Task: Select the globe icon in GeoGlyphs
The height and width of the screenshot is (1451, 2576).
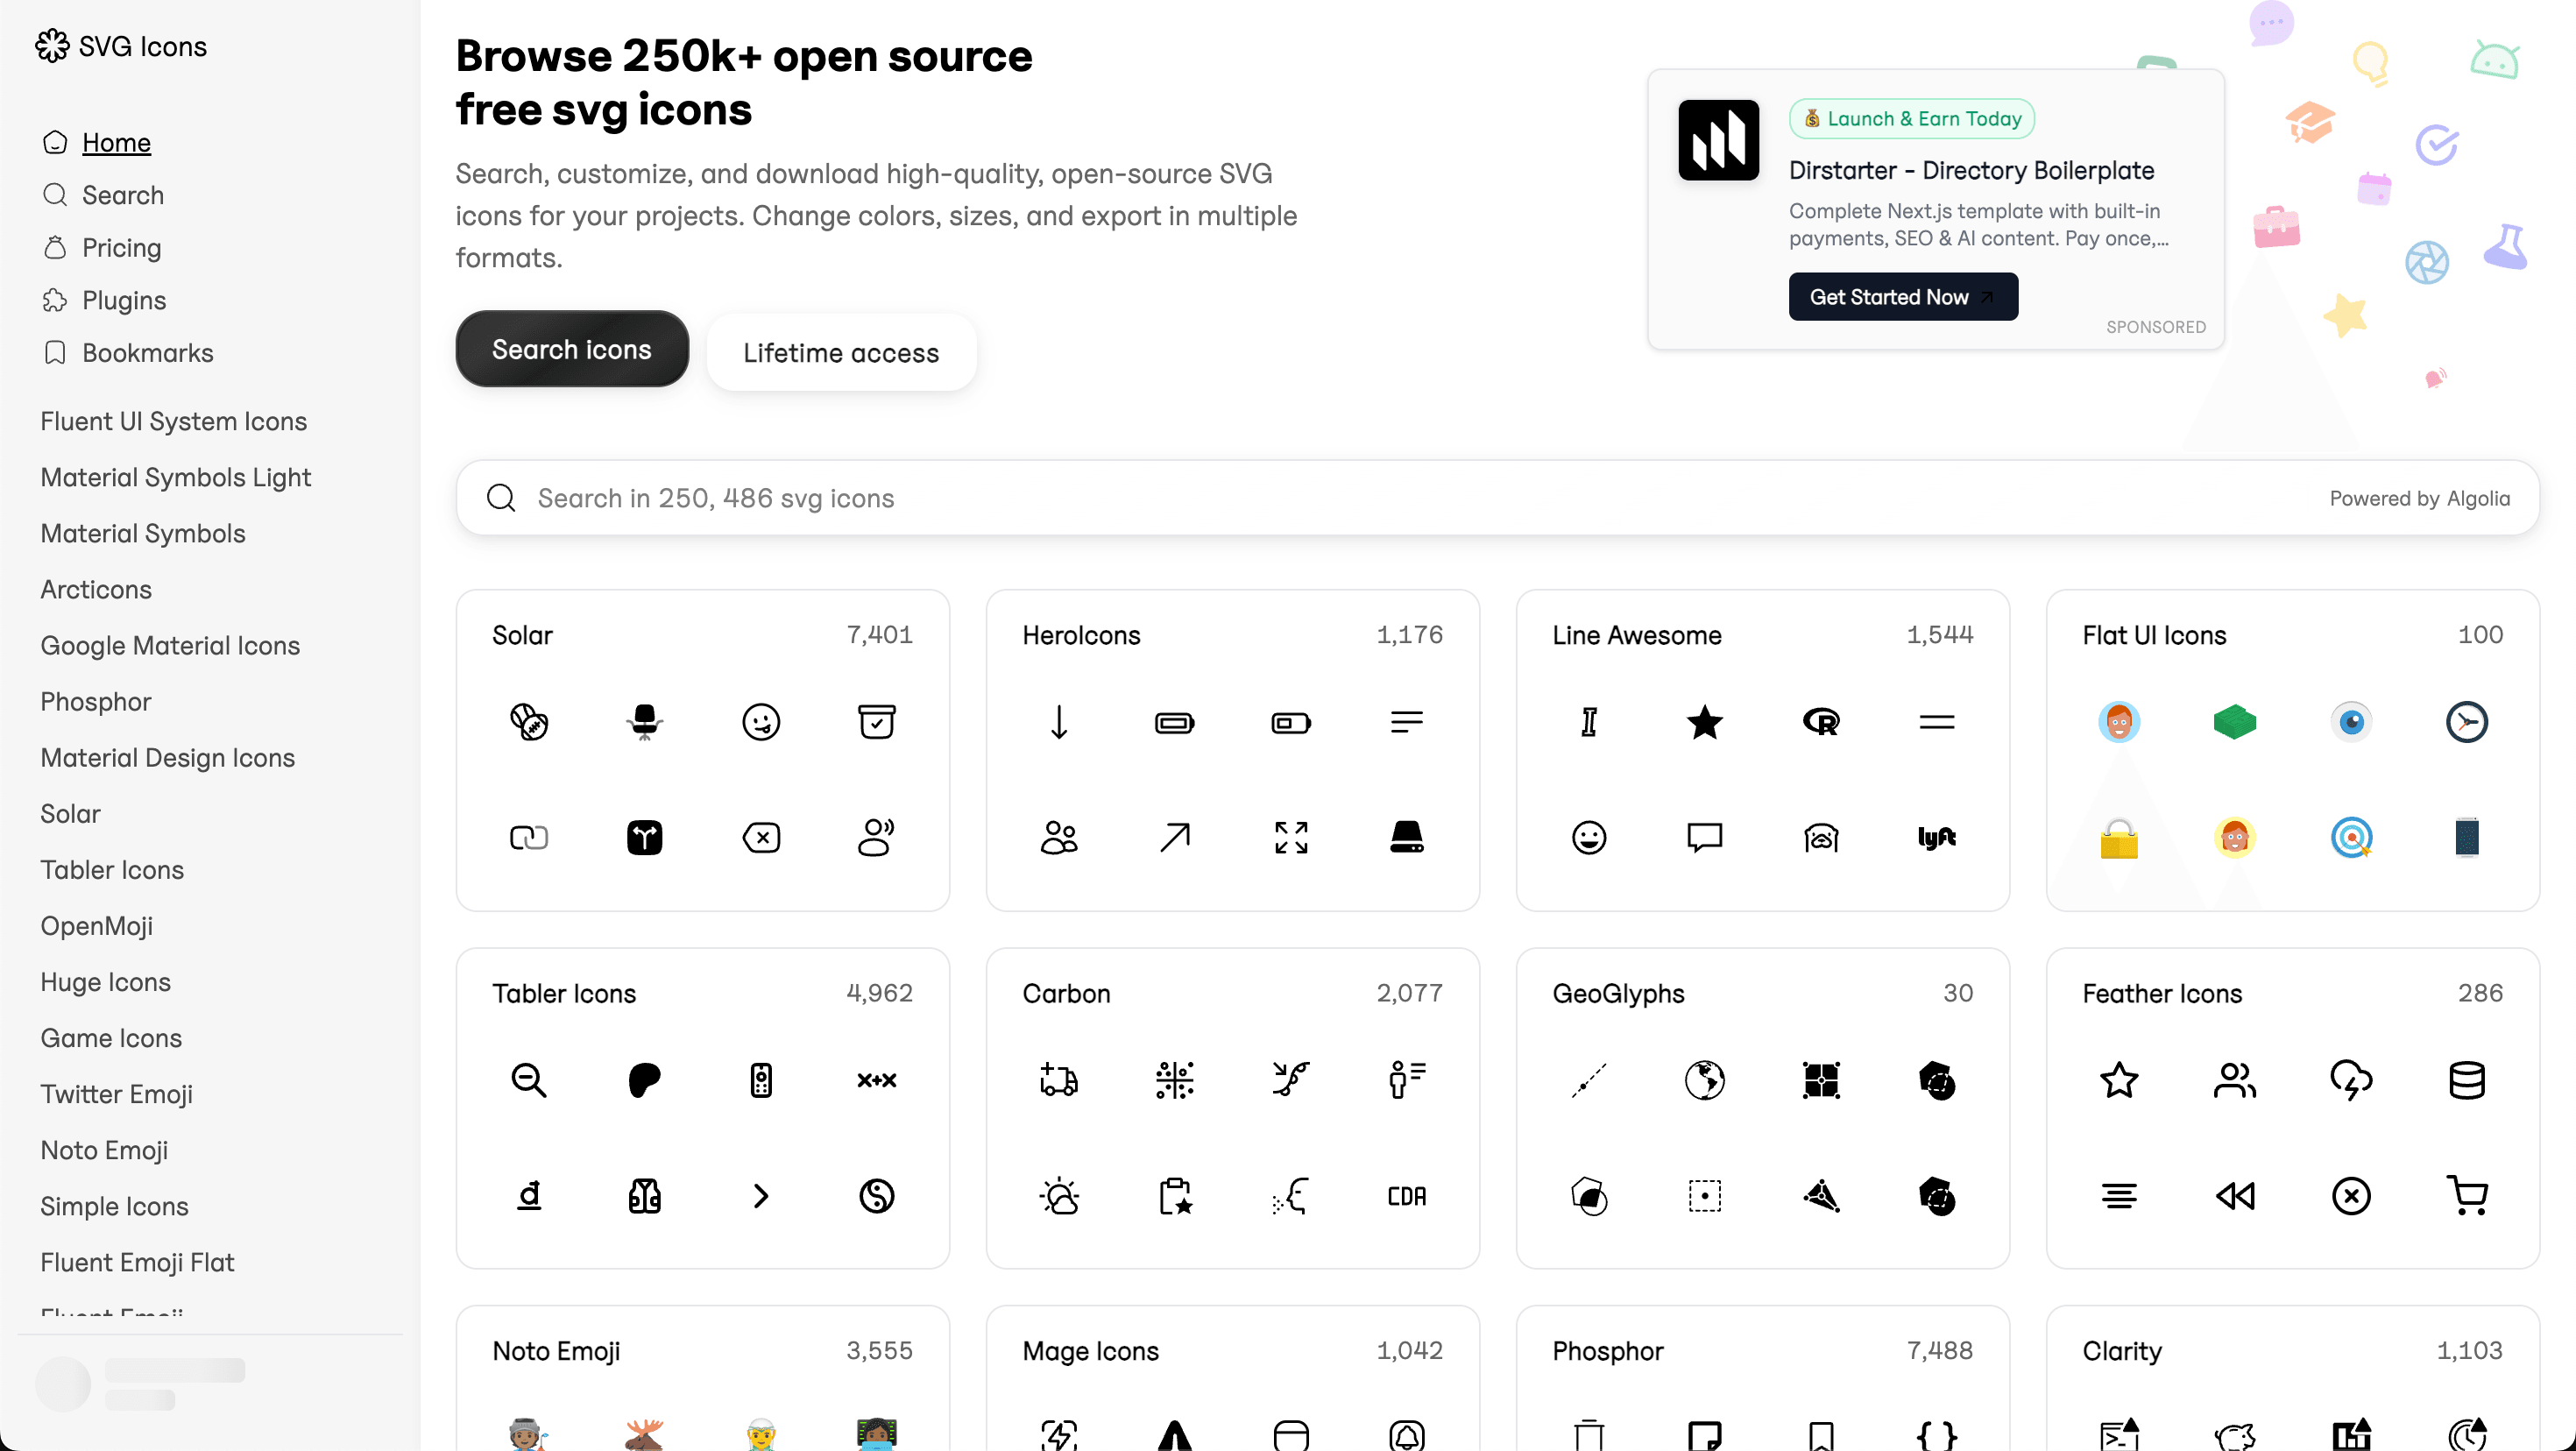Action: [x=1705, y=1080]
